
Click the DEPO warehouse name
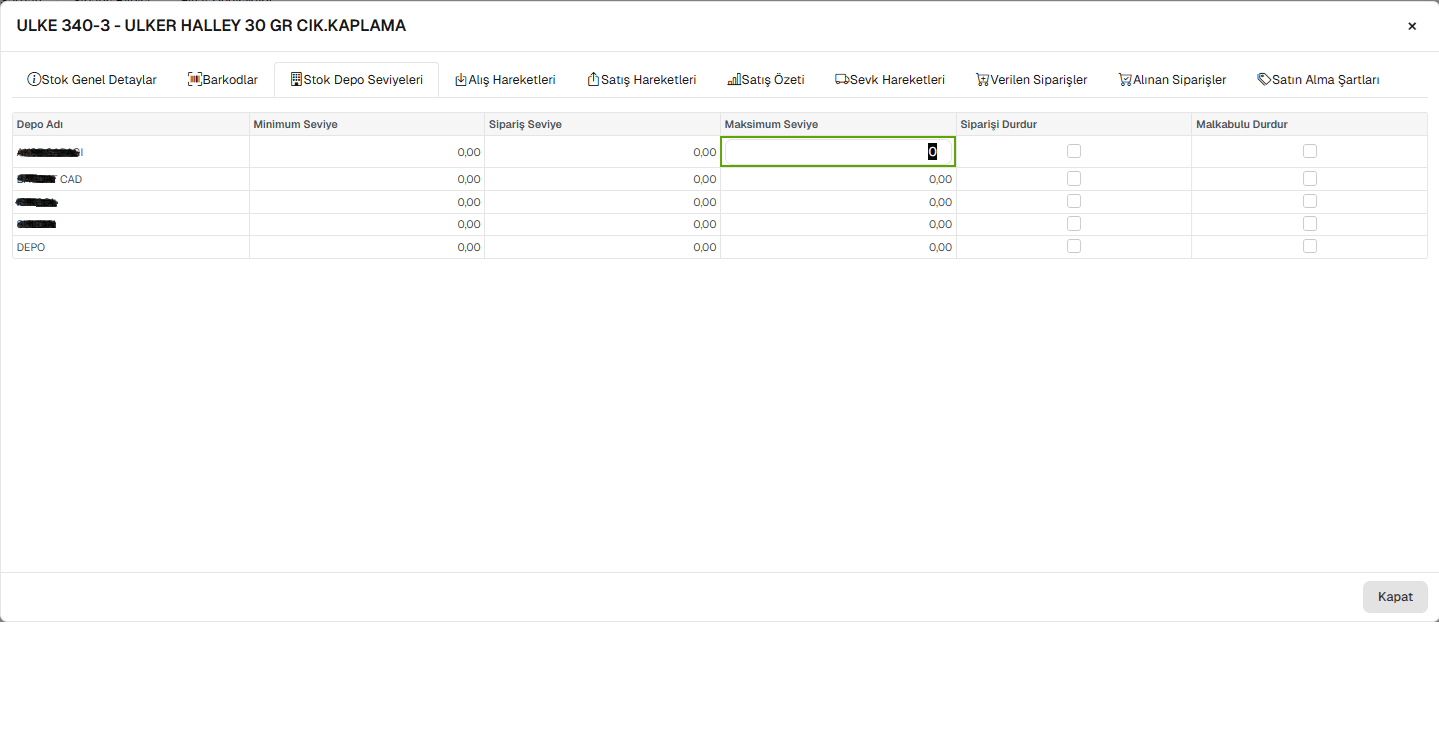[x=31, y=247]
